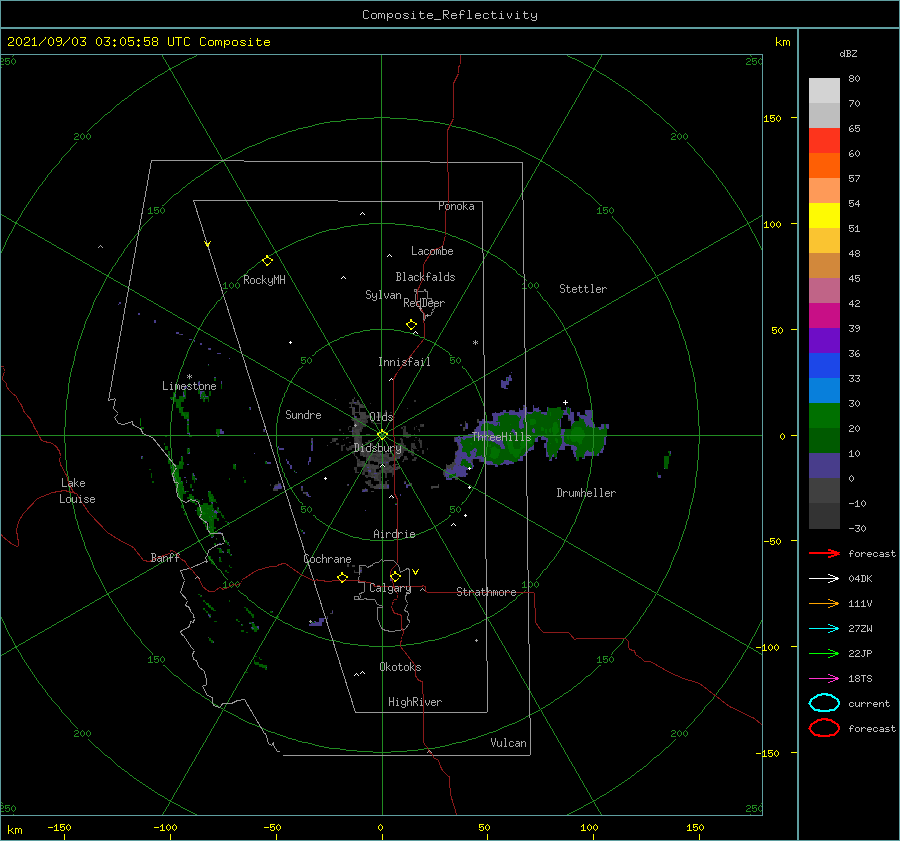Click the Innisfail city label
The image size is (900, 841).
(x=404, y=362)
